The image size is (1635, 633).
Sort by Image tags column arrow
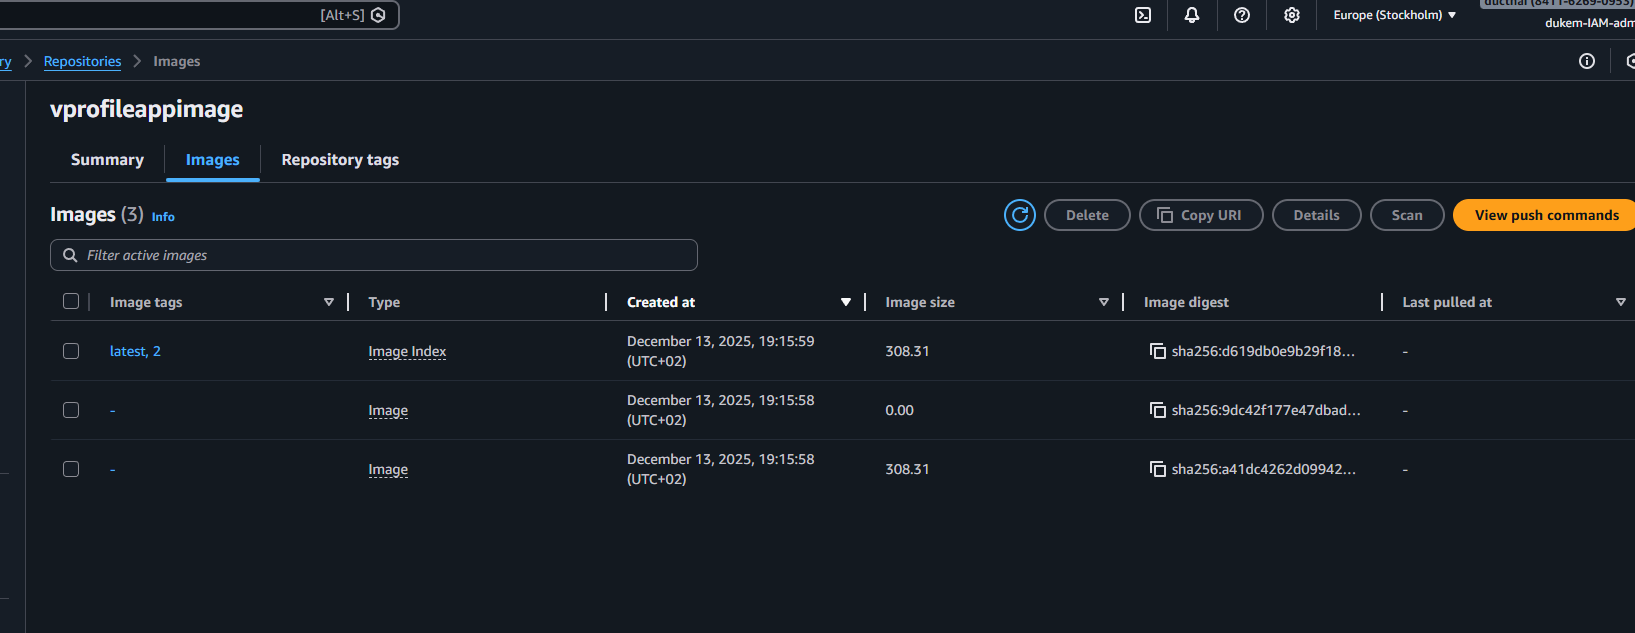click(x=329, y=302)
